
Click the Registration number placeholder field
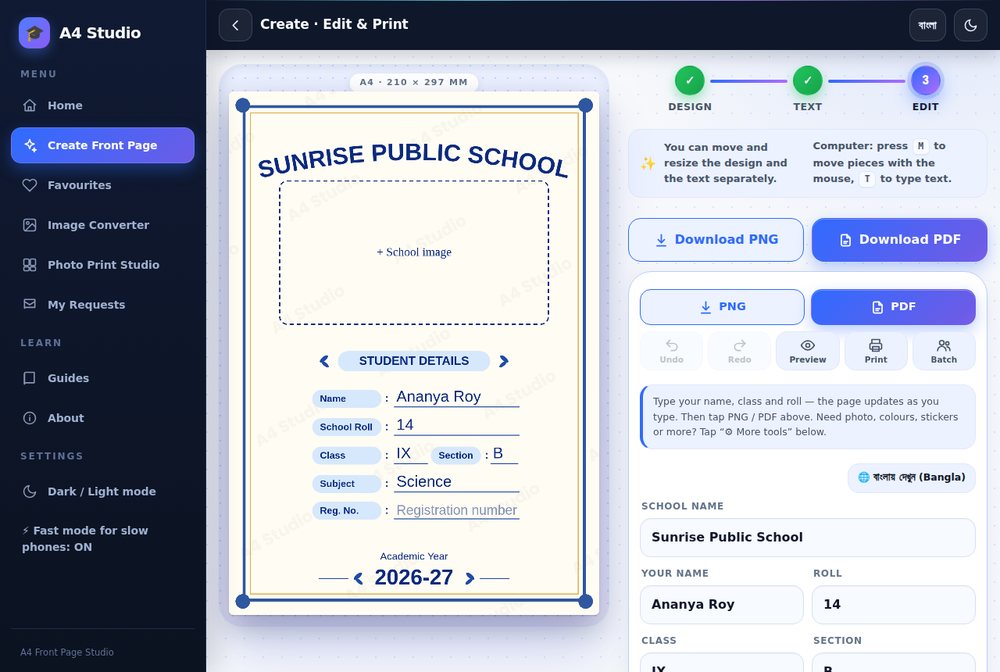pos(457,511)
